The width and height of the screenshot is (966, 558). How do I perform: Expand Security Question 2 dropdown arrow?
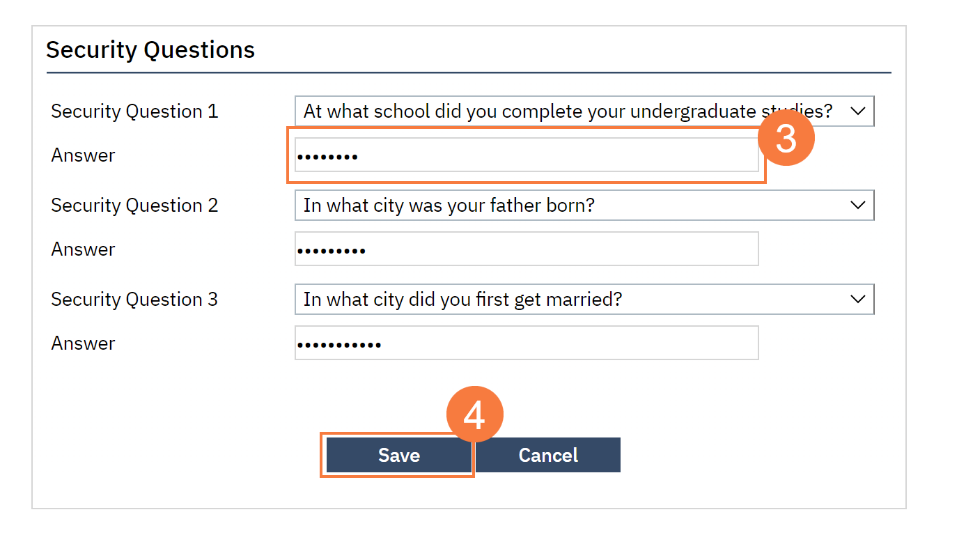click(x=857, y=206)
